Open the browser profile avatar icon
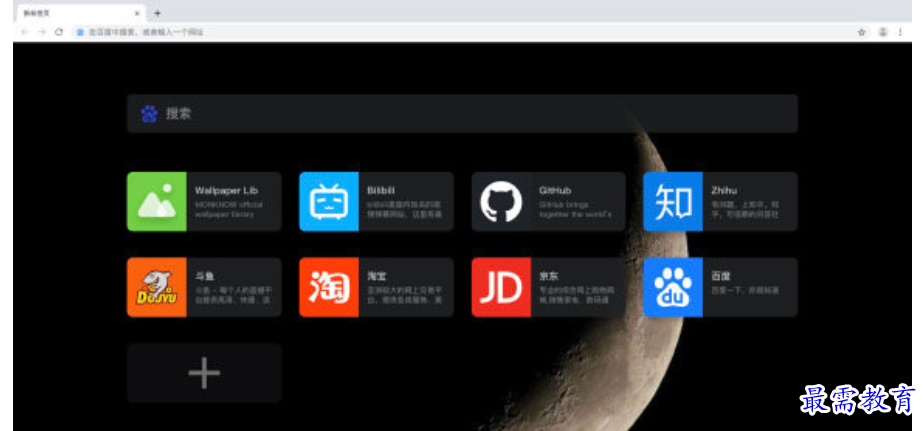Viewport: 924px width, 431px height. point(882,32)
